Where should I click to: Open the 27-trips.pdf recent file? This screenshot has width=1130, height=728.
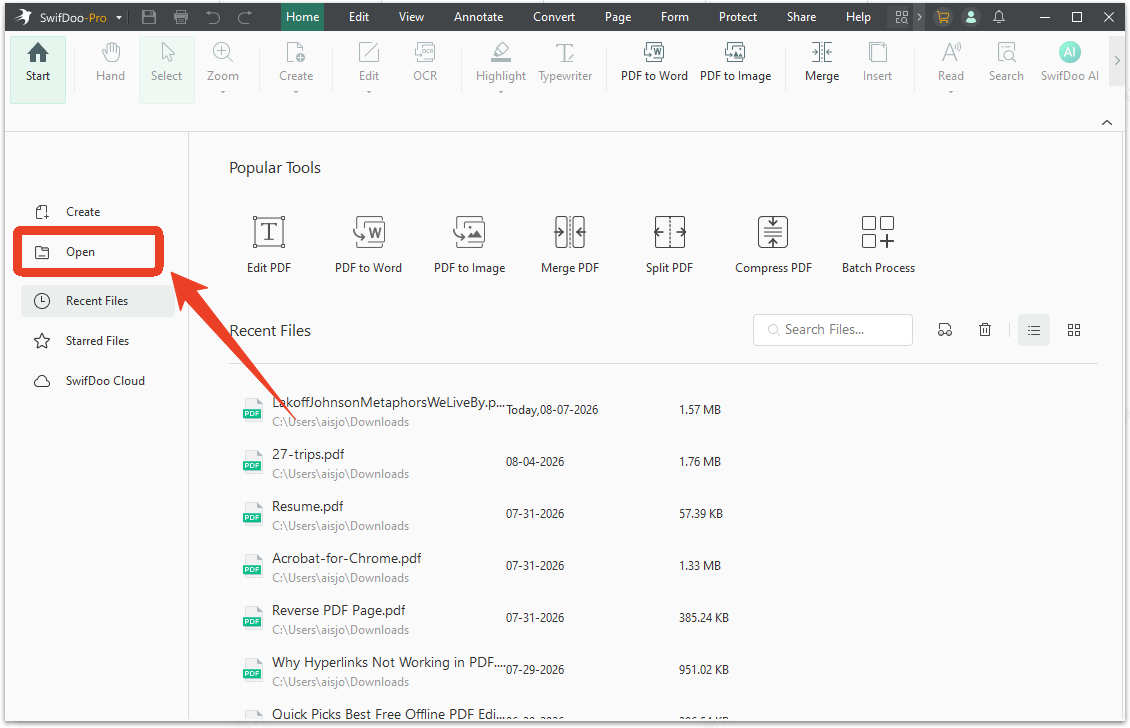point(308,455)
